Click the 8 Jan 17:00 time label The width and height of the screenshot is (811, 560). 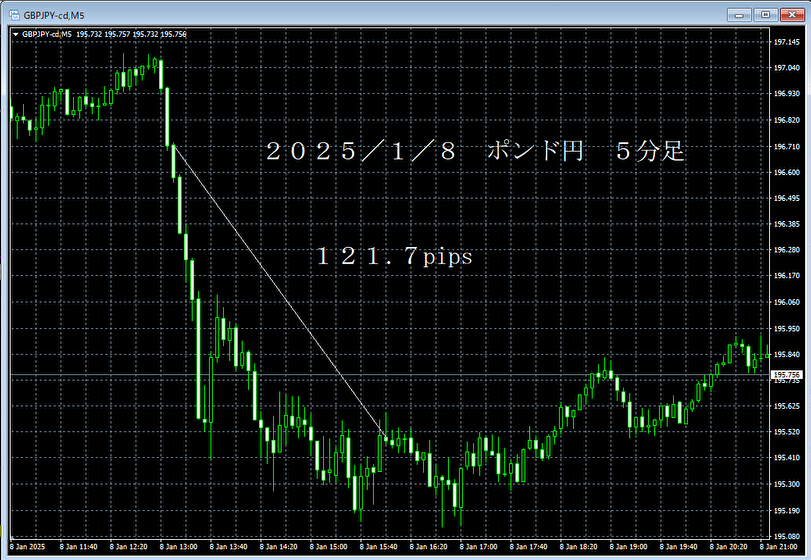[482, 547]
